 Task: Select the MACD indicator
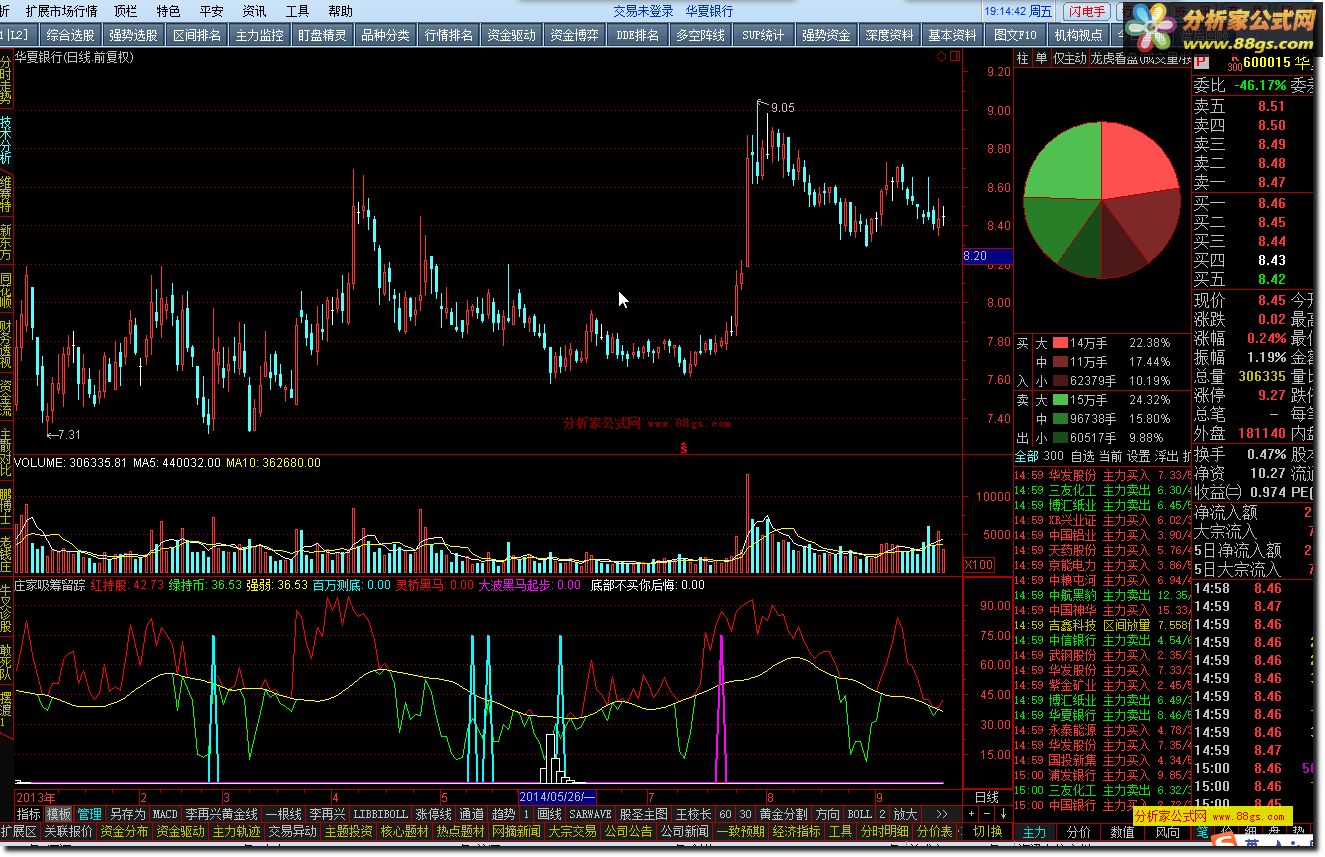165,814
